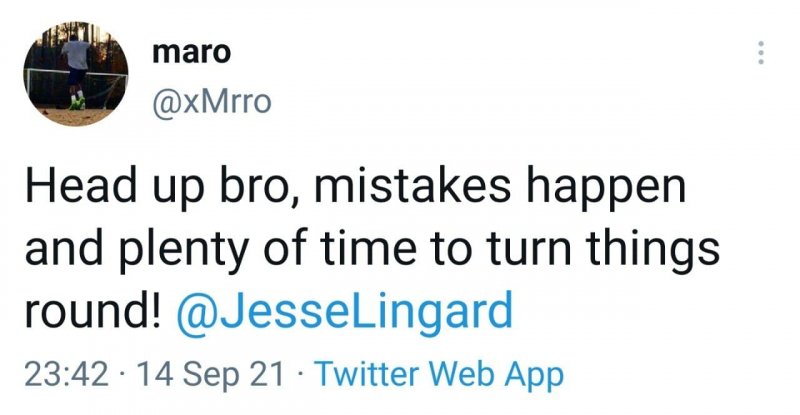
Task: Open the @xMrro handle link
Action: 212,102
